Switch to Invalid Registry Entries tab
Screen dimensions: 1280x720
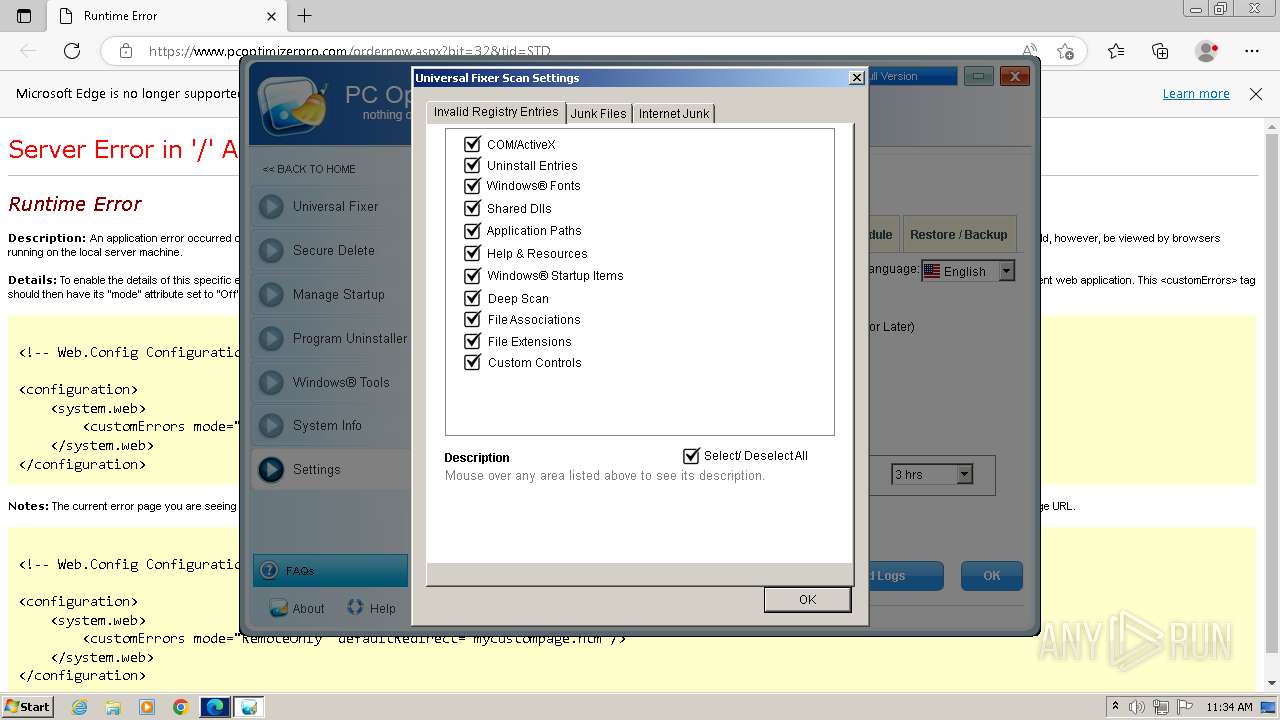[x=496, y=112]
